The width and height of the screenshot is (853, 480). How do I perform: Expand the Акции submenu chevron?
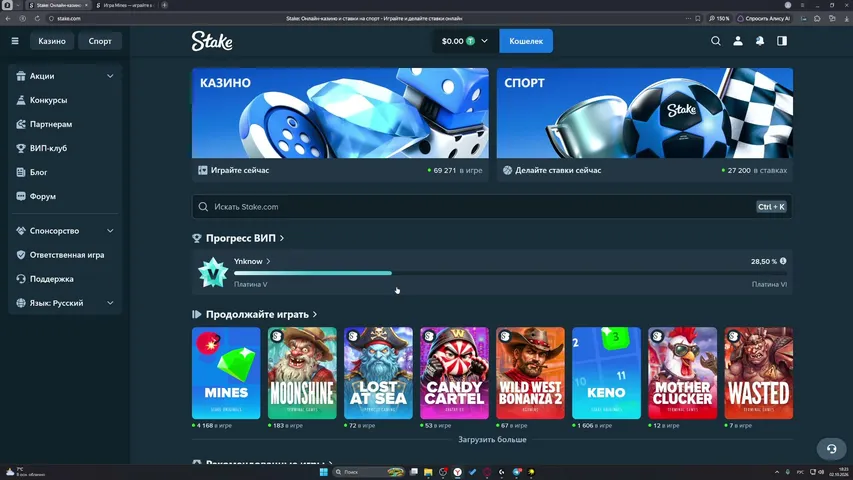110,76
